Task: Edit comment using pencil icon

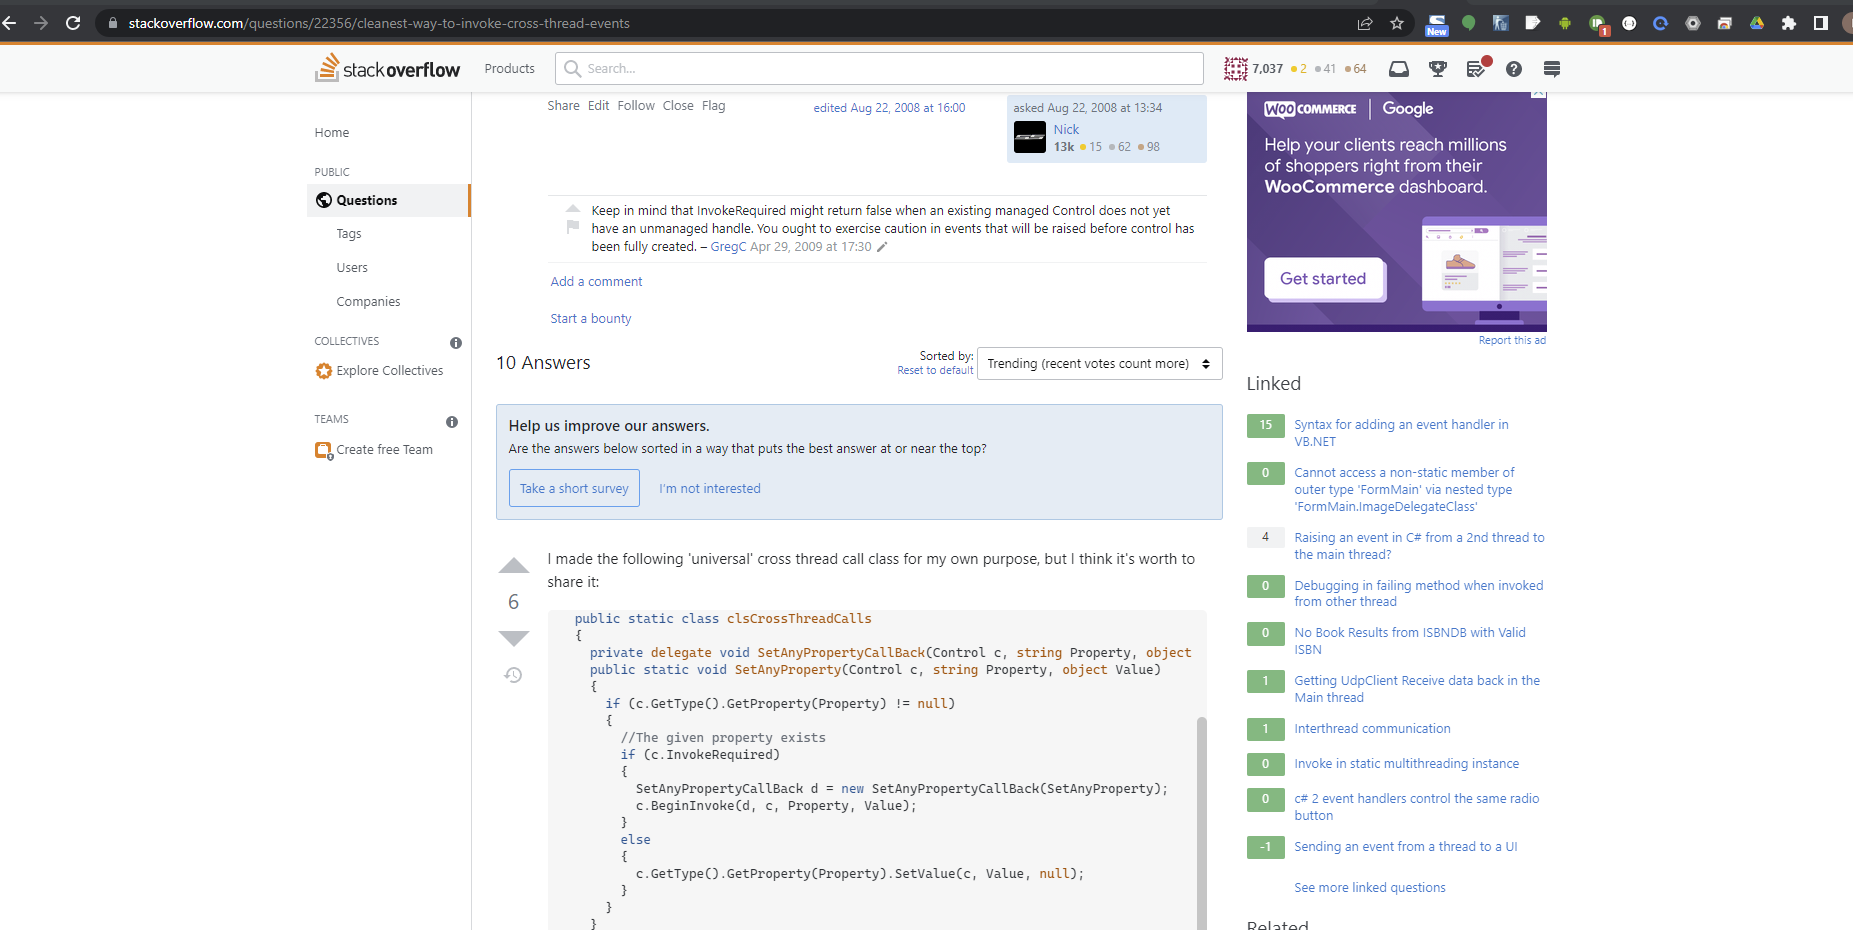Action: (x=882, y=247)
